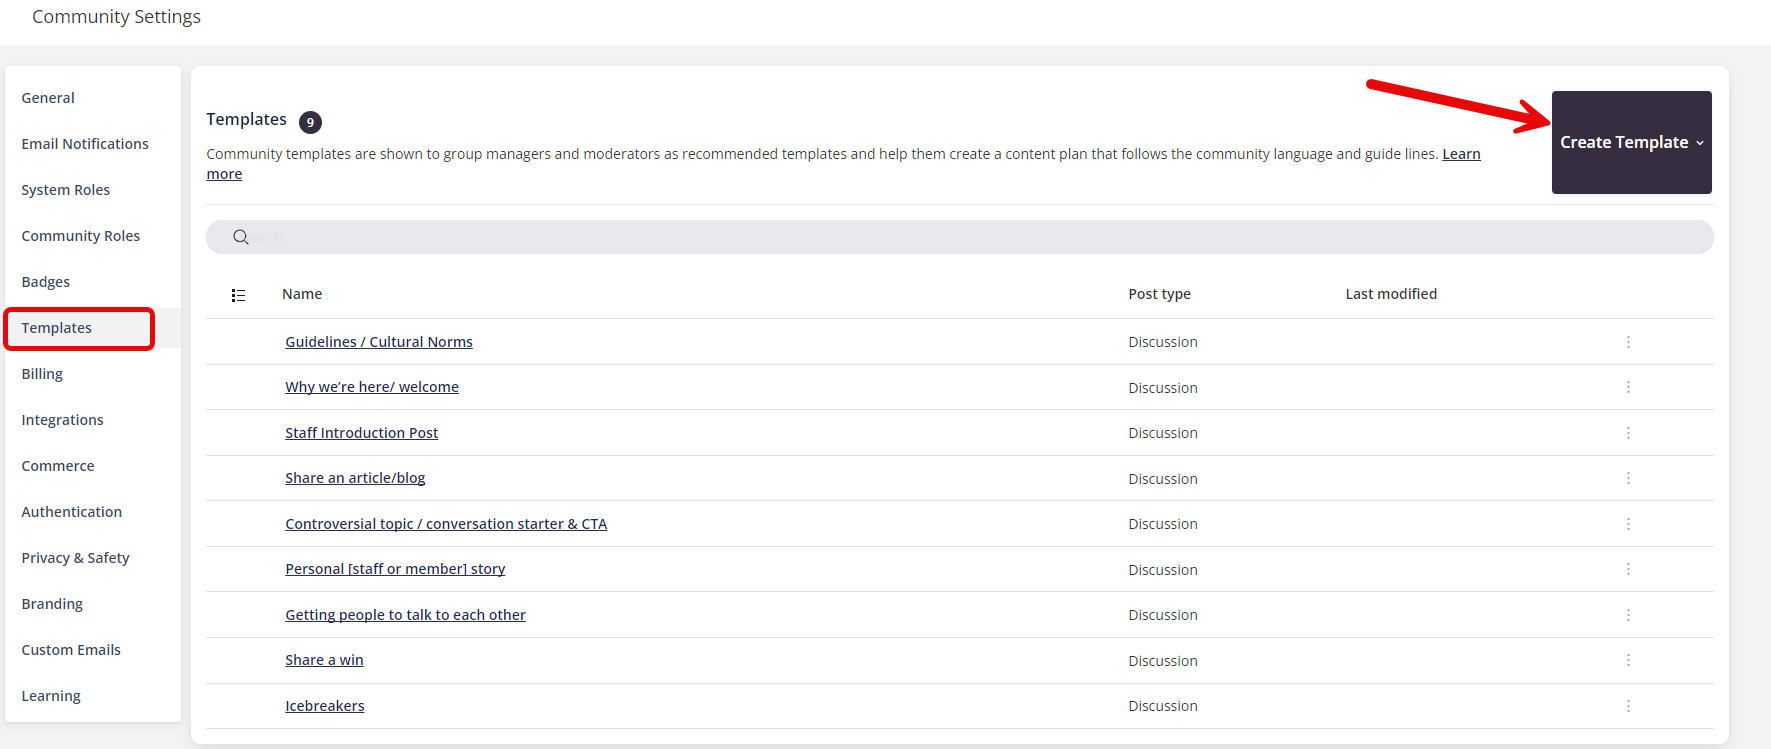Click the Name column header
This screenshot has height=749, width=1771.
(x=302, y=294)
